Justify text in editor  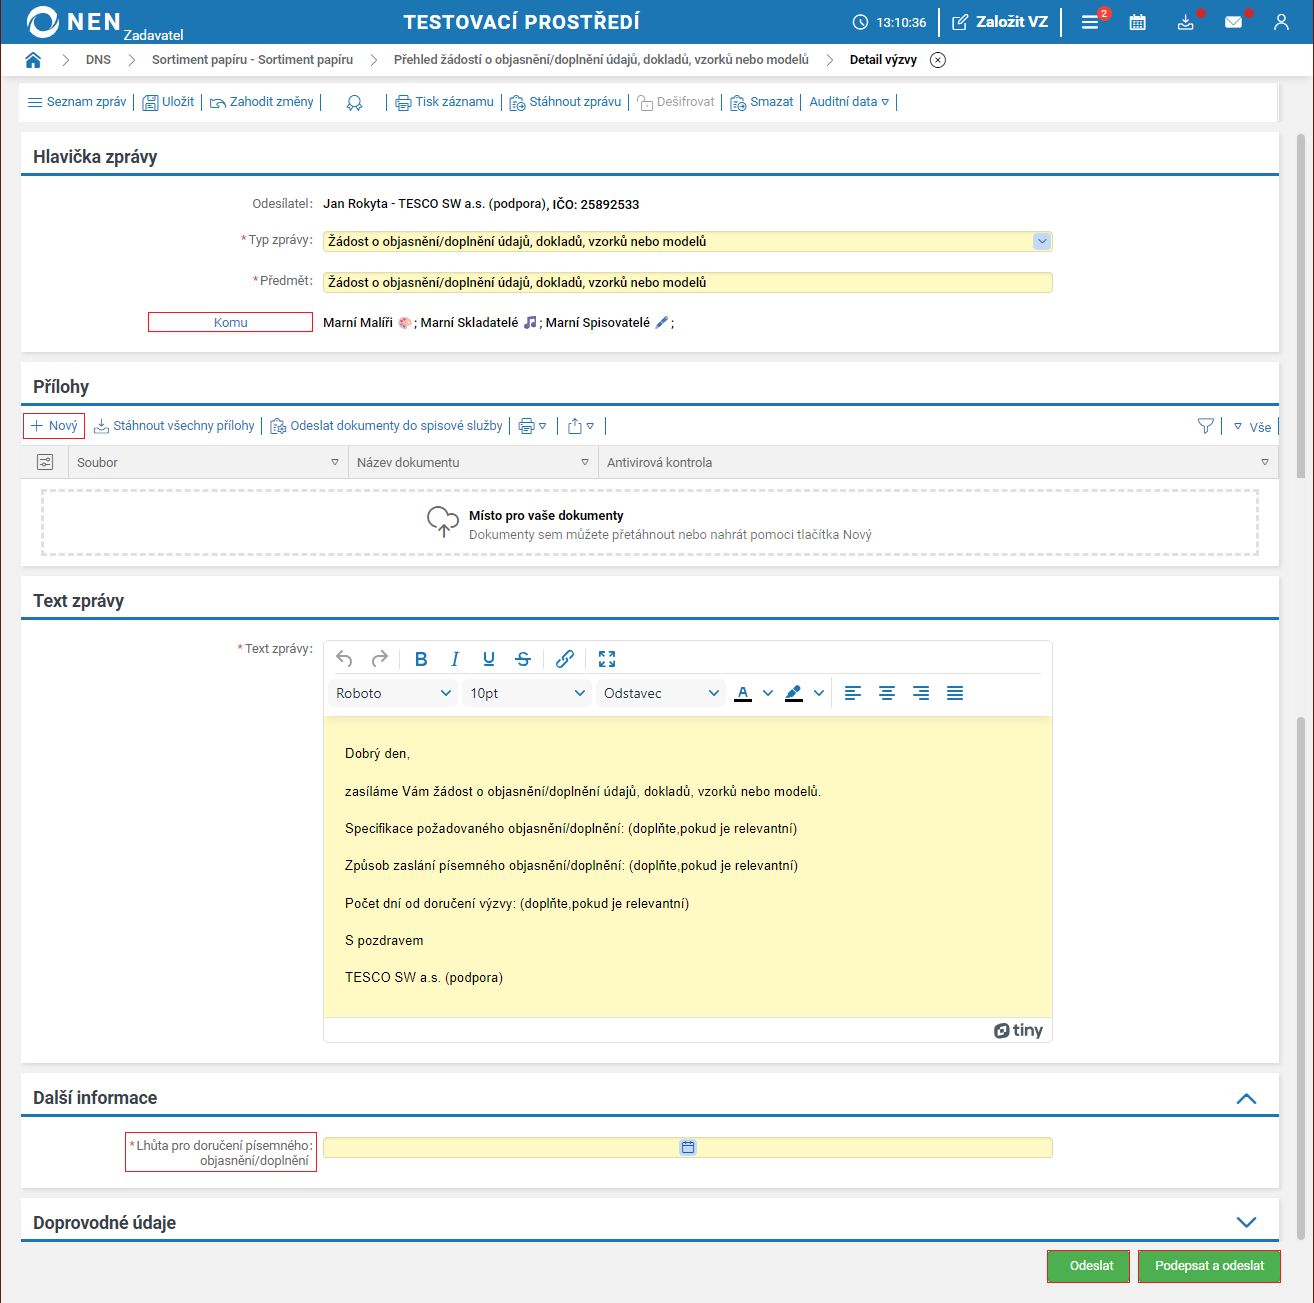click(955, 693)
